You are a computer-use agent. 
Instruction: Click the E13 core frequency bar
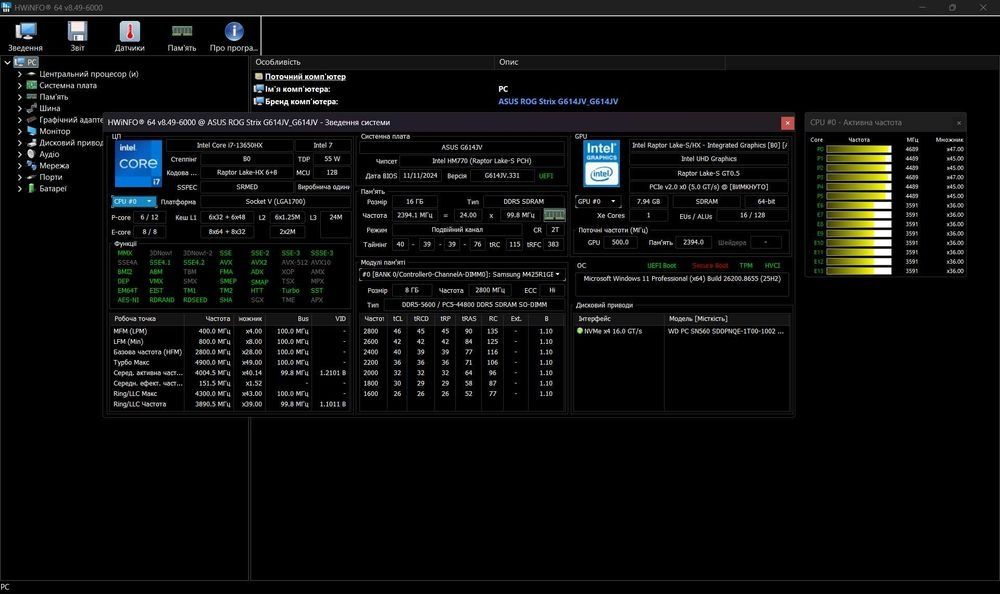click(858, 271)
